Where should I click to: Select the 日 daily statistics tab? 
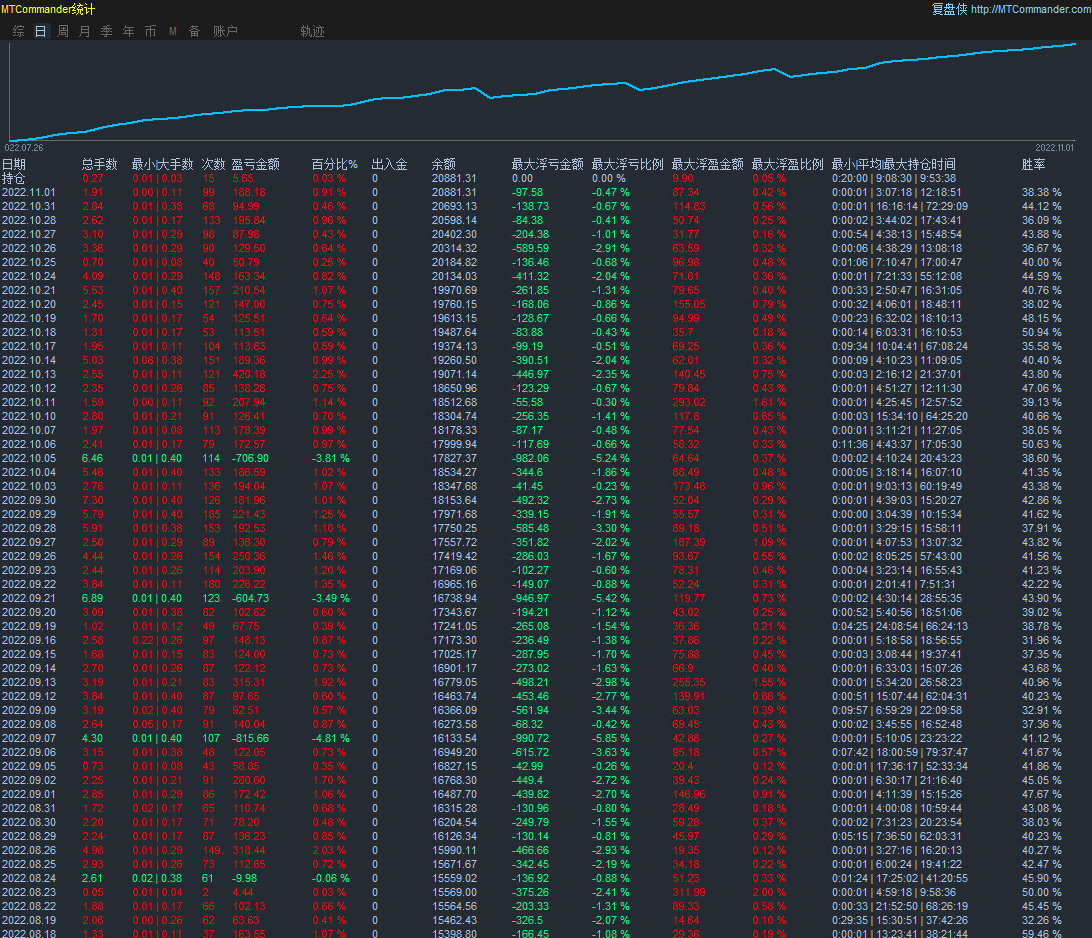(x=40, y=31)
